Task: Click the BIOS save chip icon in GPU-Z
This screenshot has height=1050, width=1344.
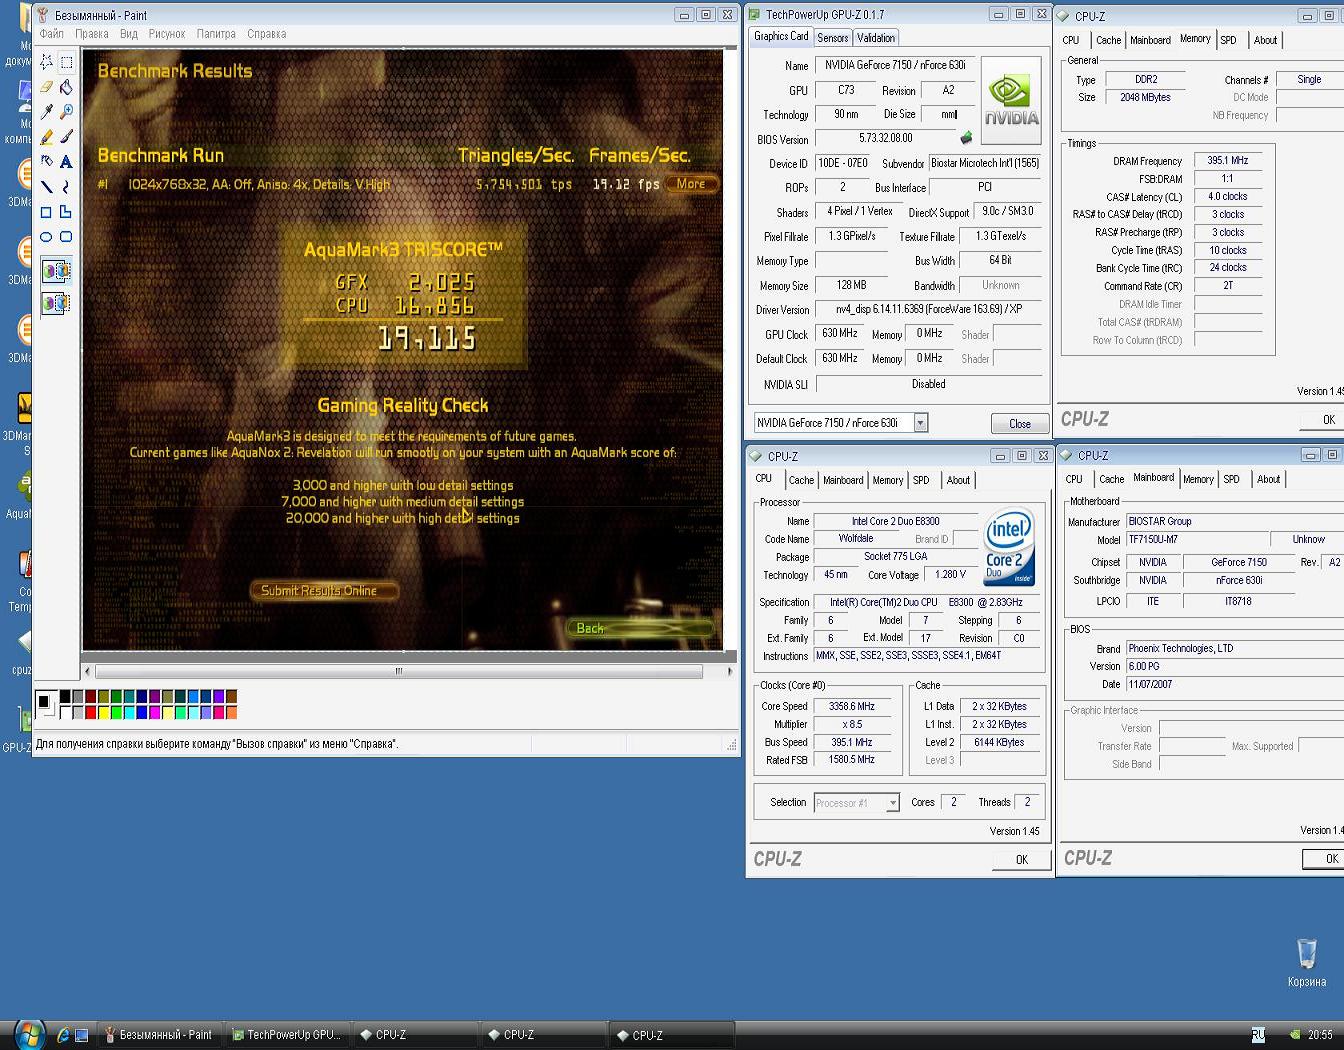Action: pyautogui.click(x=966, y=138)
